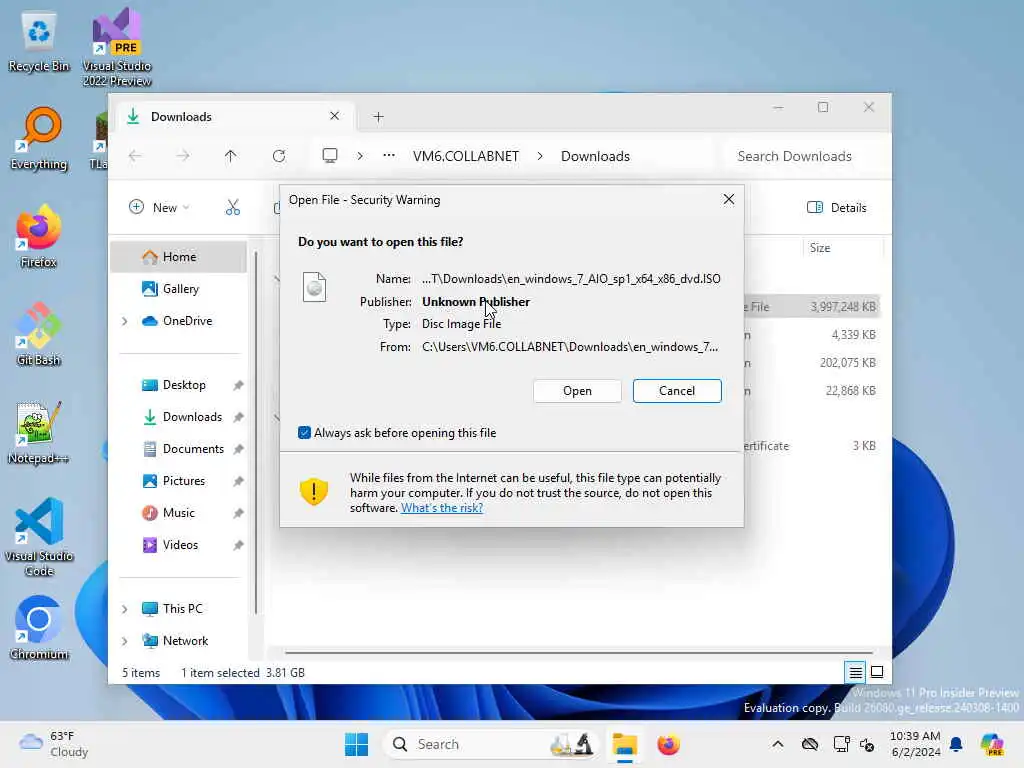
Task: Click the Cut scissors icon in Explorer toolbar
Action: click(x=232, y=208)
